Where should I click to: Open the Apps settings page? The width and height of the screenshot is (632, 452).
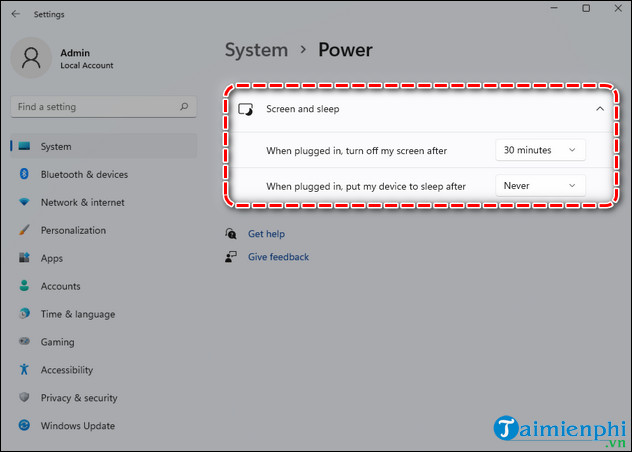click(x=52, y=258)
